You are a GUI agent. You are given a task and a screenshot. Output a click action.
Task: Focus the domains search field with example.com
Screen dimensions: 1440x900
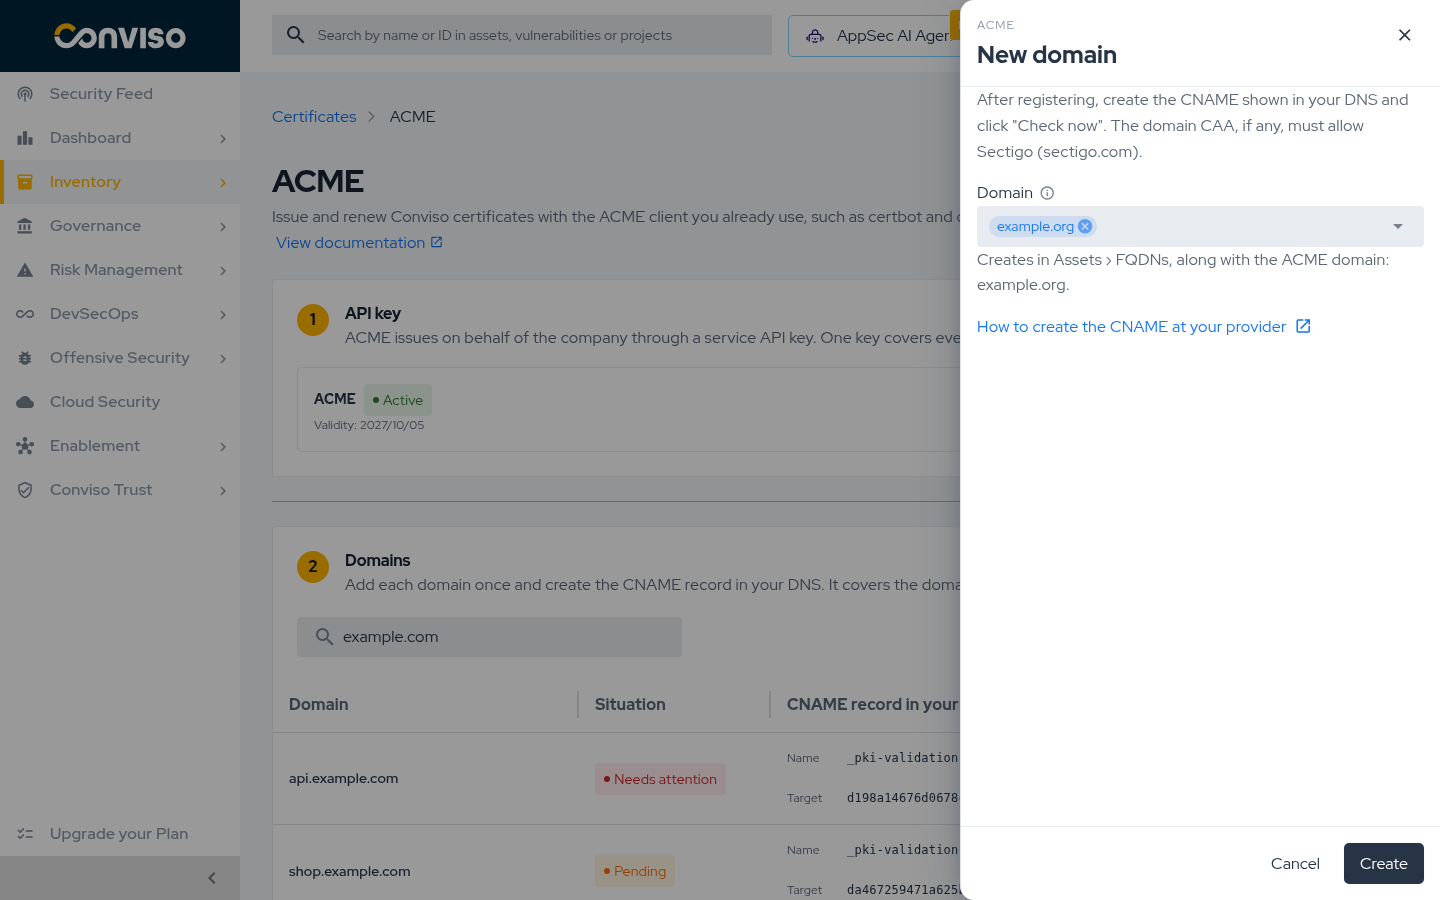point(489,637)
